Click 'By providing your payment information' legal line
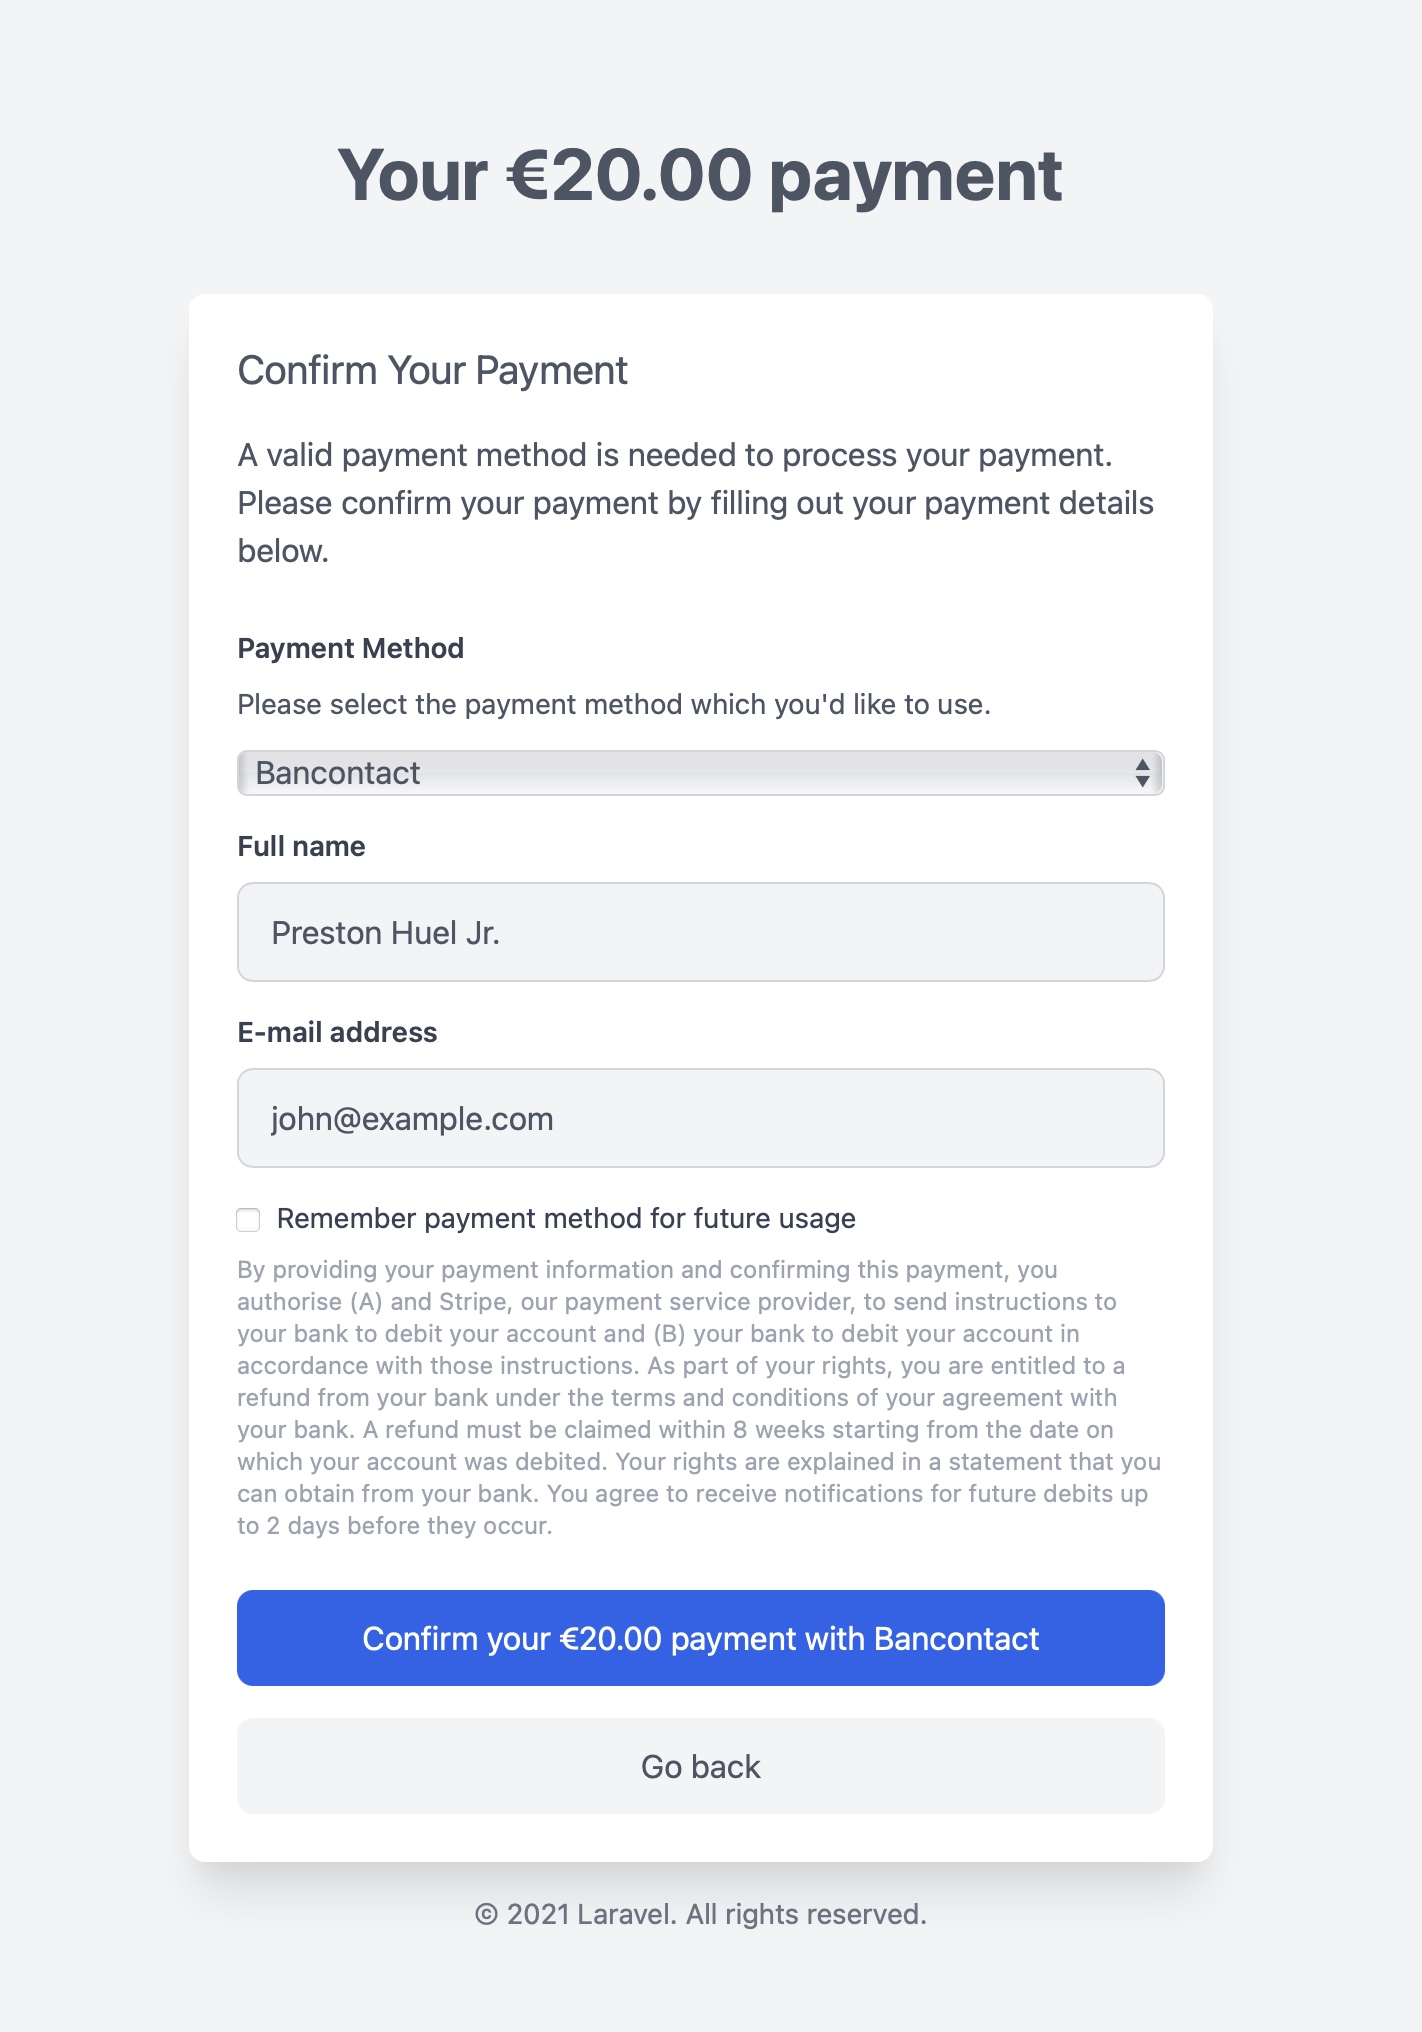 pos(647,1270)
